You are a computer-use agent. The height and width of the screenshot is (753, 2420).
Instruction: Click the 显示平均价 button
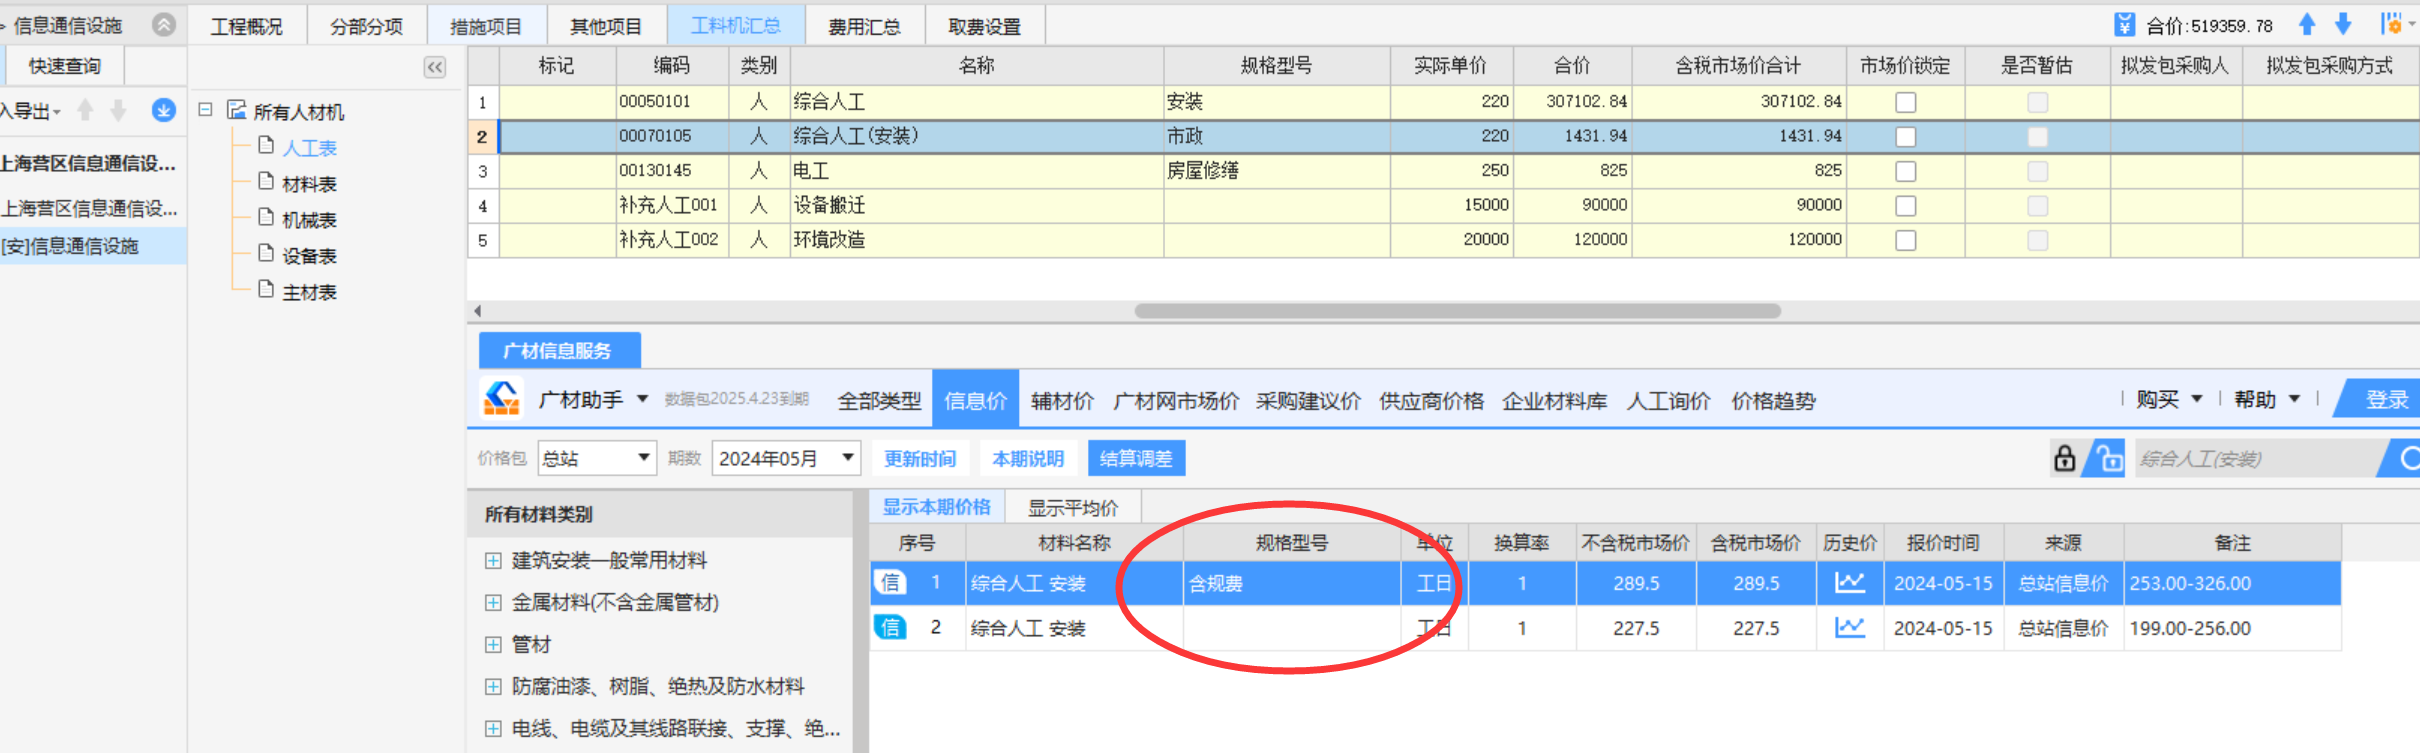click(x=1073, y=508)
